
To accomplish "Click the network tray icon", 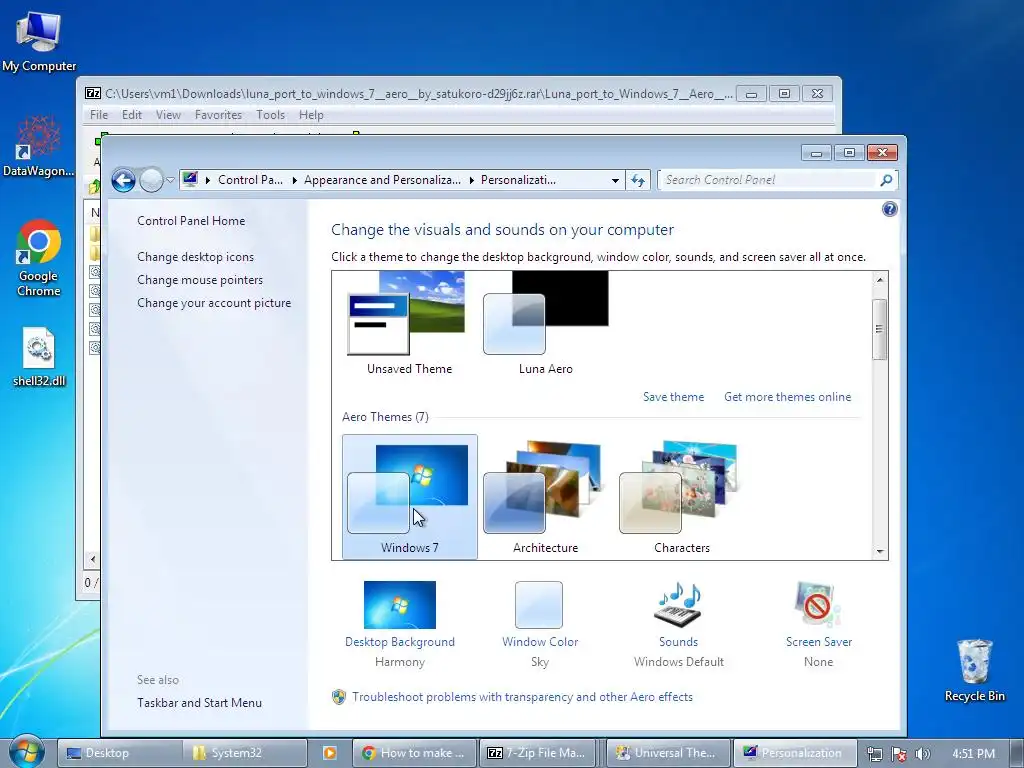I will click(874, 754).
